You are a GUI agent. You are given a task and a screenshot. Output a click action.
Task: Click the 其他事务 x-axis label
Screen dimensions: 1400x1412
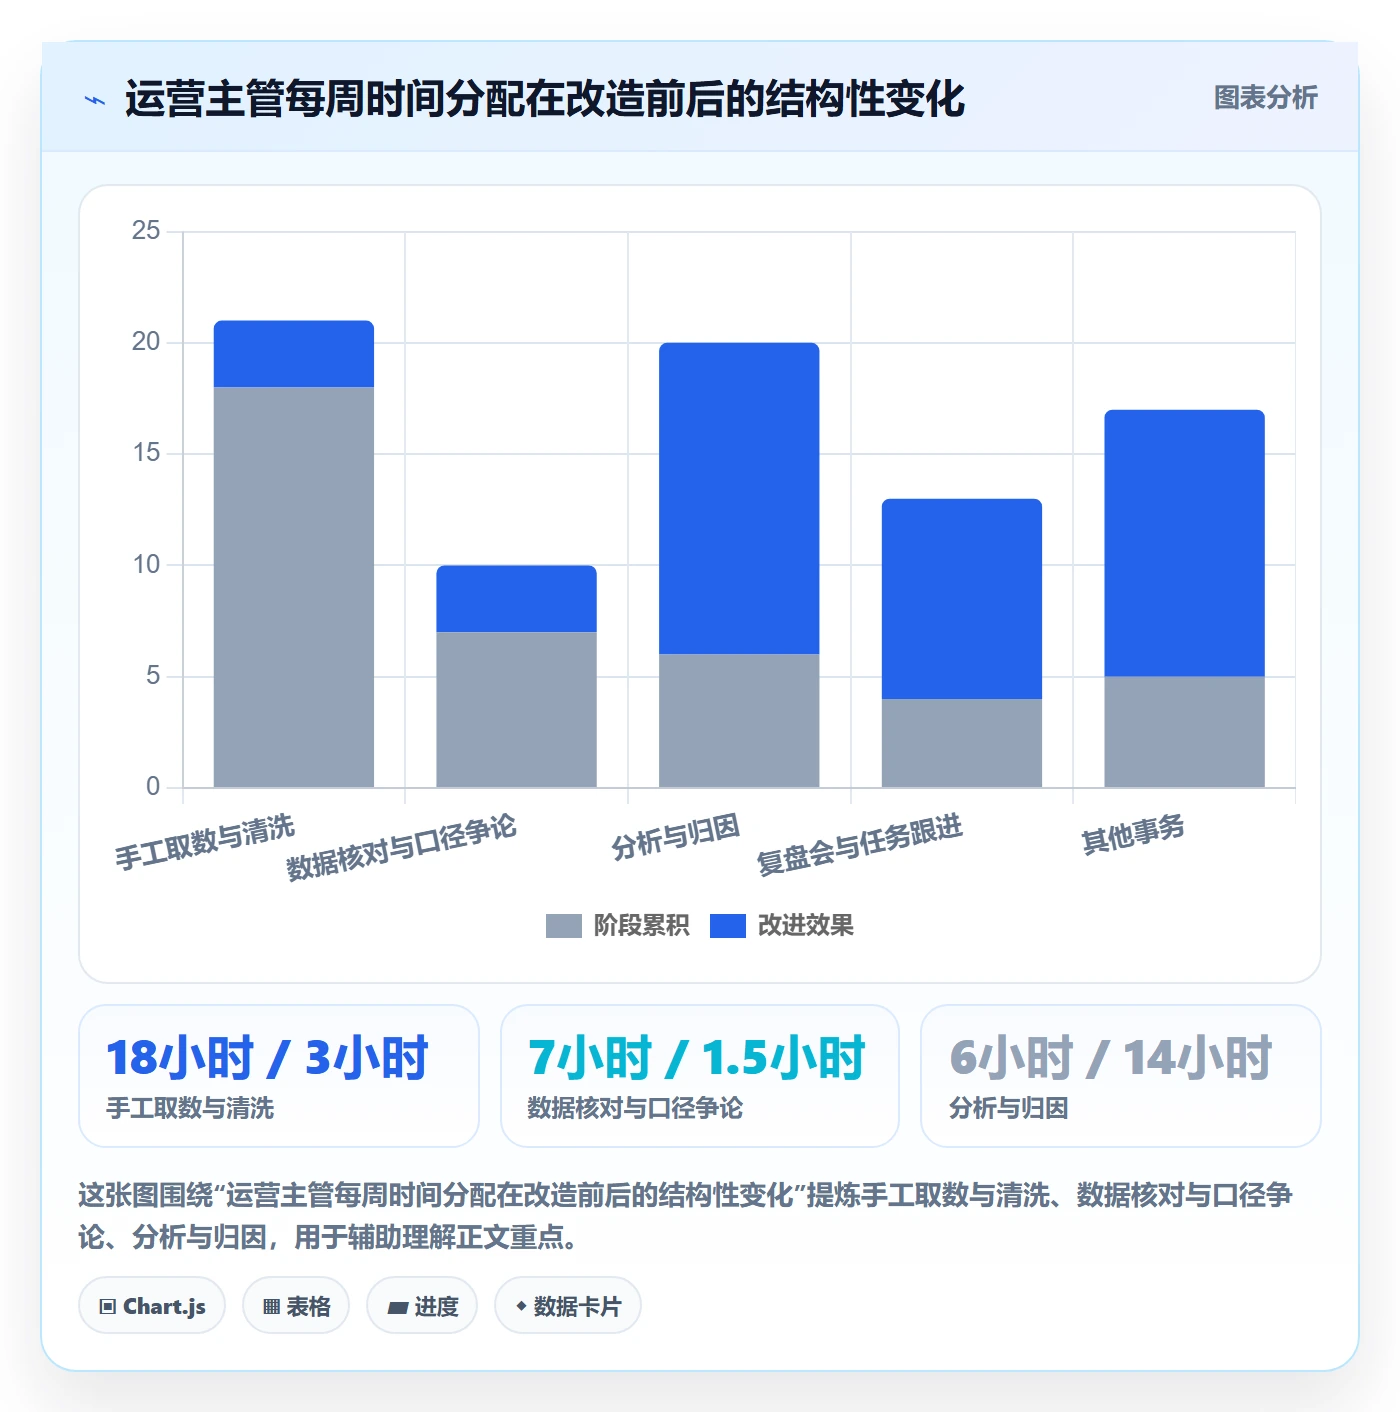tap(1133, 833)
